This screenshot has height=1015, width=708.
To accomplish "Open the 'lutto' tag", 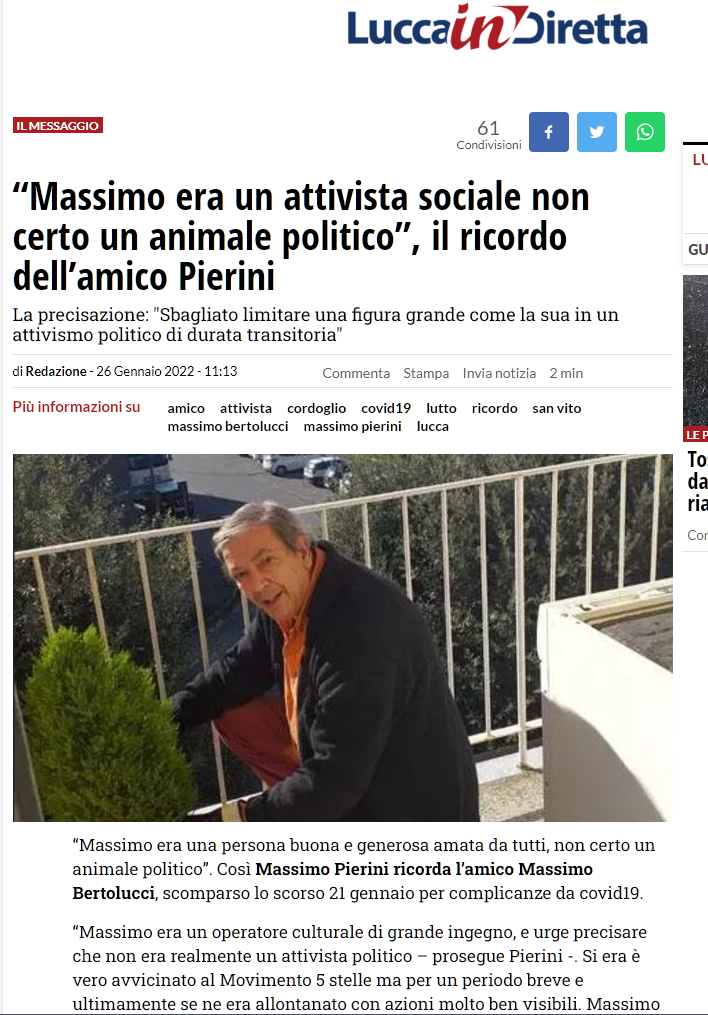I will [441, 408].
